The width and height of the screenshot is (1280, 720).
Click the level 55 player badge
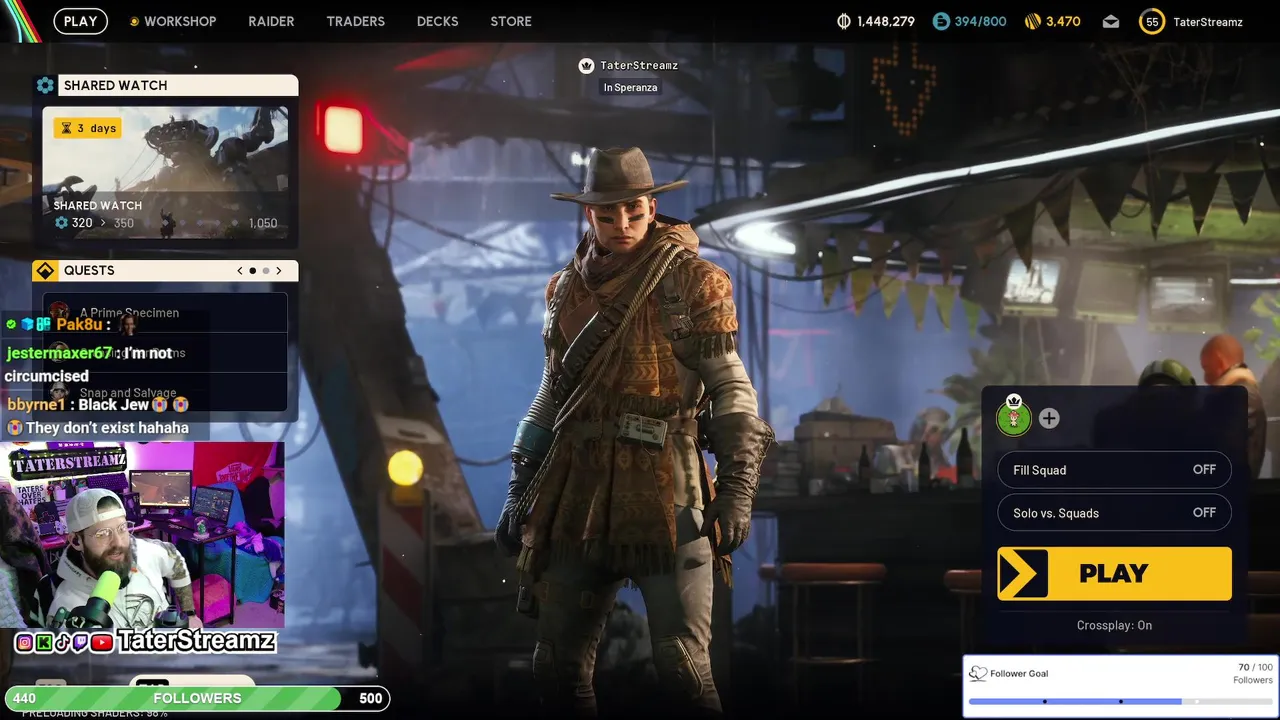pyautogui.click(x=1152, y=21)
